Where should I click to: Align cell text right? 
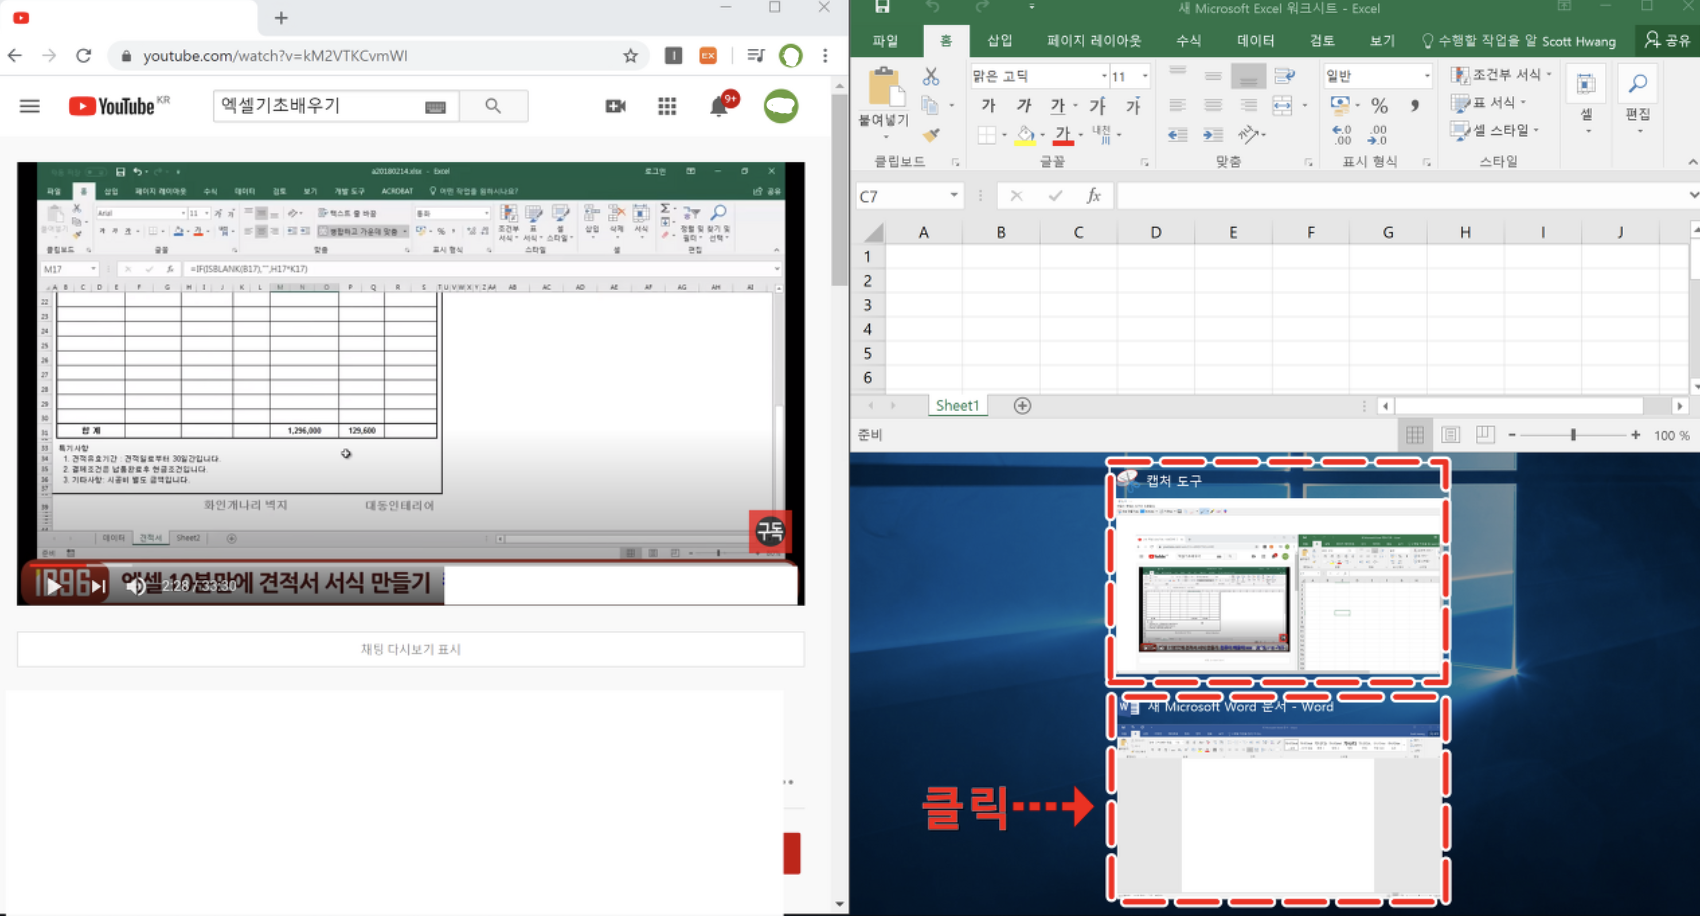point(1248,105)
